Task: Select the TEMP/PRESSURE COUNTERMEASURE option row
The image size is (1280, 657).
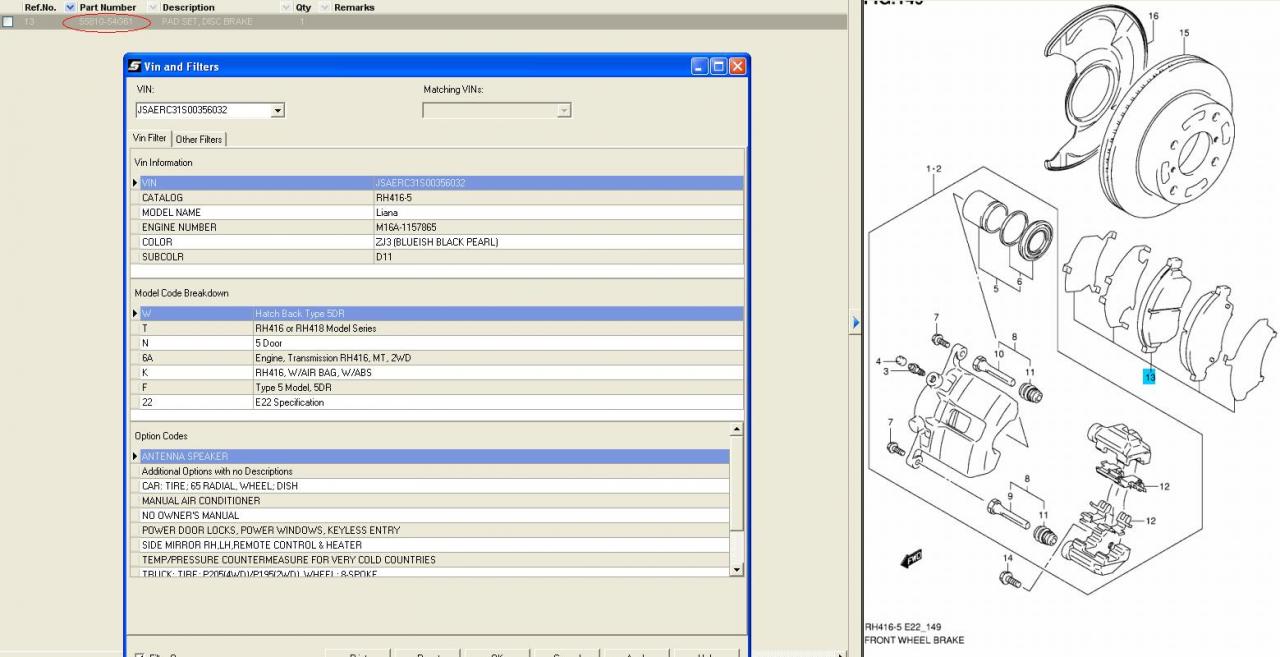Action: click(430, 560)
